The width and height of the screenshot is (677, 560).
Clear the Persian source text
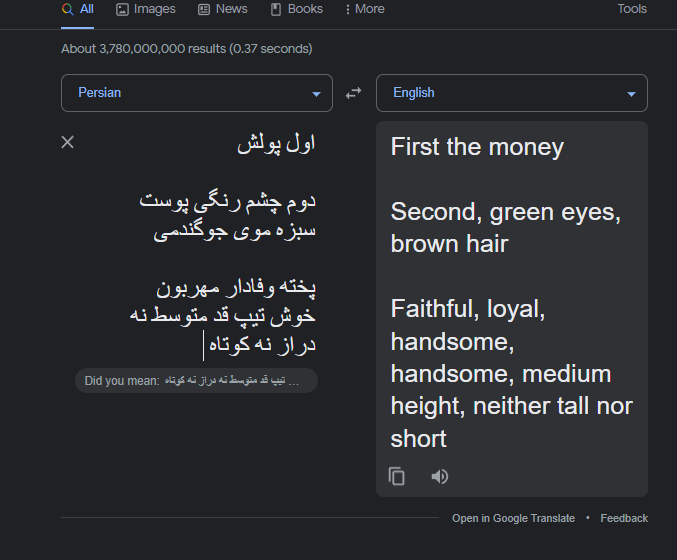(x=68, y=142)
